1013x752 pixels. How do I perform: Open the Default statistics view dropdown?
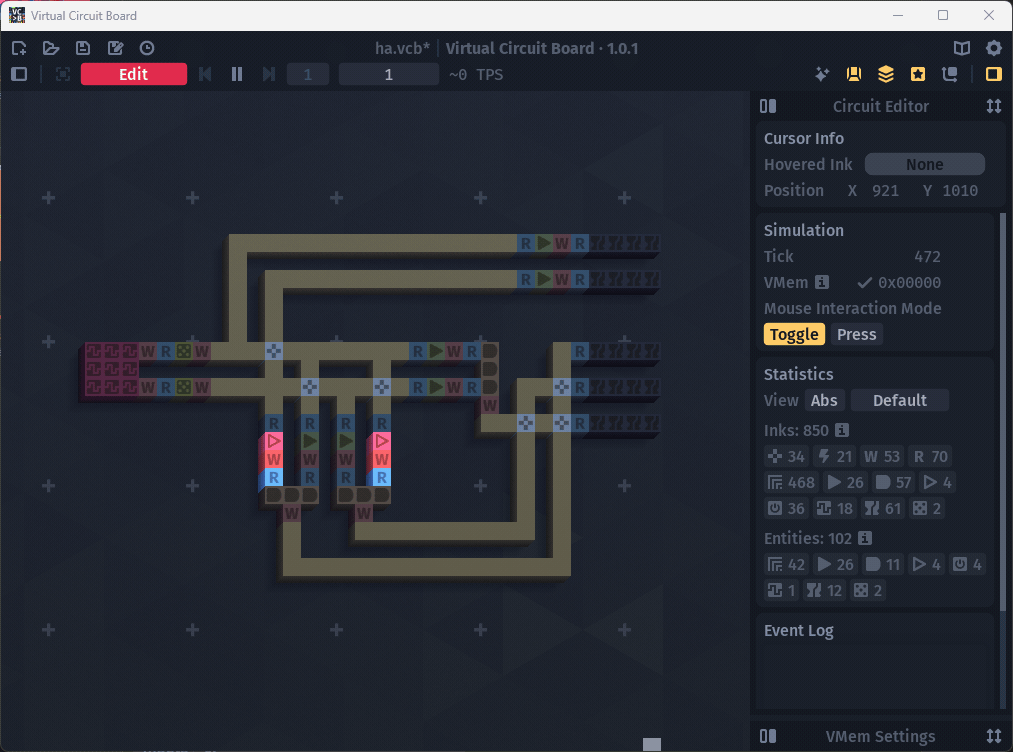click(x=899, y=400)
